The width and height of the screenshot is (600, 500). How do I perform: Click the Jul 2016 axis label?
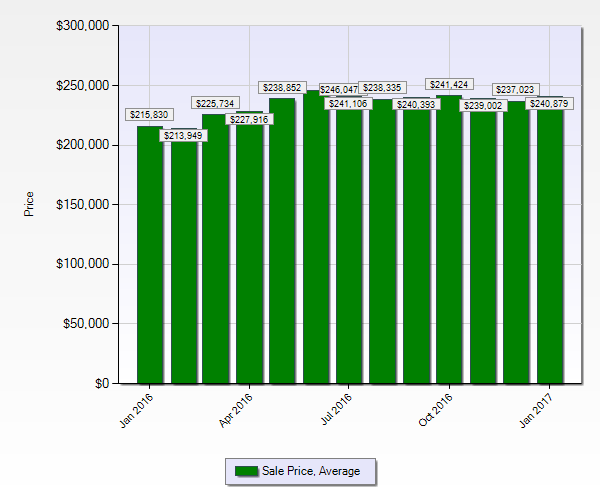tap(336, 409)
